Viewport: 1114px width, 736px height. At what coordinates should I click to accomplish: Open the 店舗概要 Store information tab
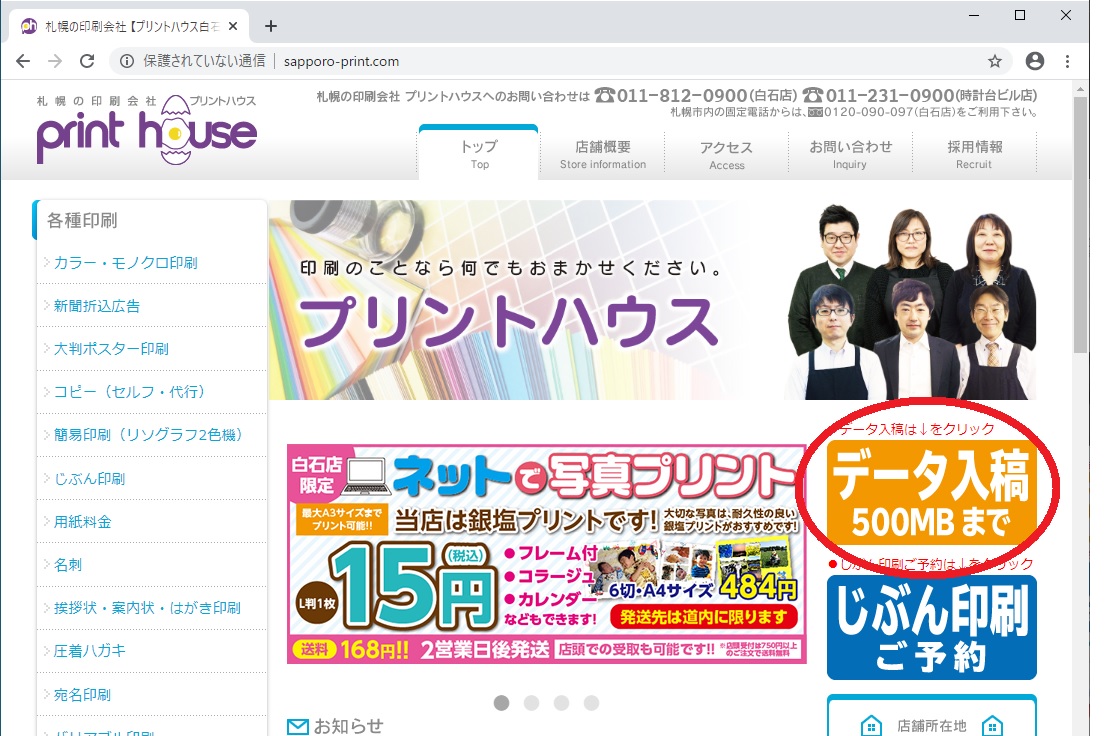(602, 153)
